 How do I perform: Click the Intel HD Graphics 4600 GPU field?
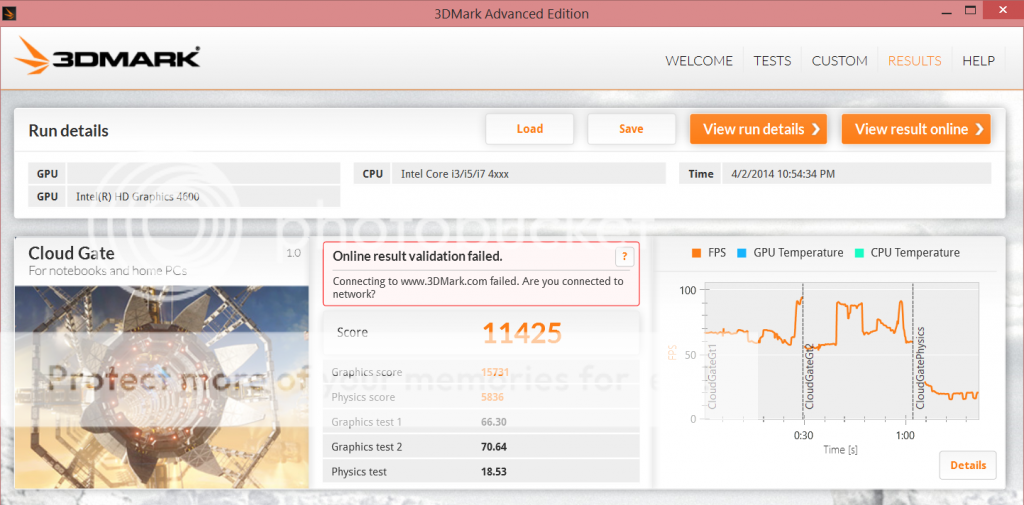(203, 196)
